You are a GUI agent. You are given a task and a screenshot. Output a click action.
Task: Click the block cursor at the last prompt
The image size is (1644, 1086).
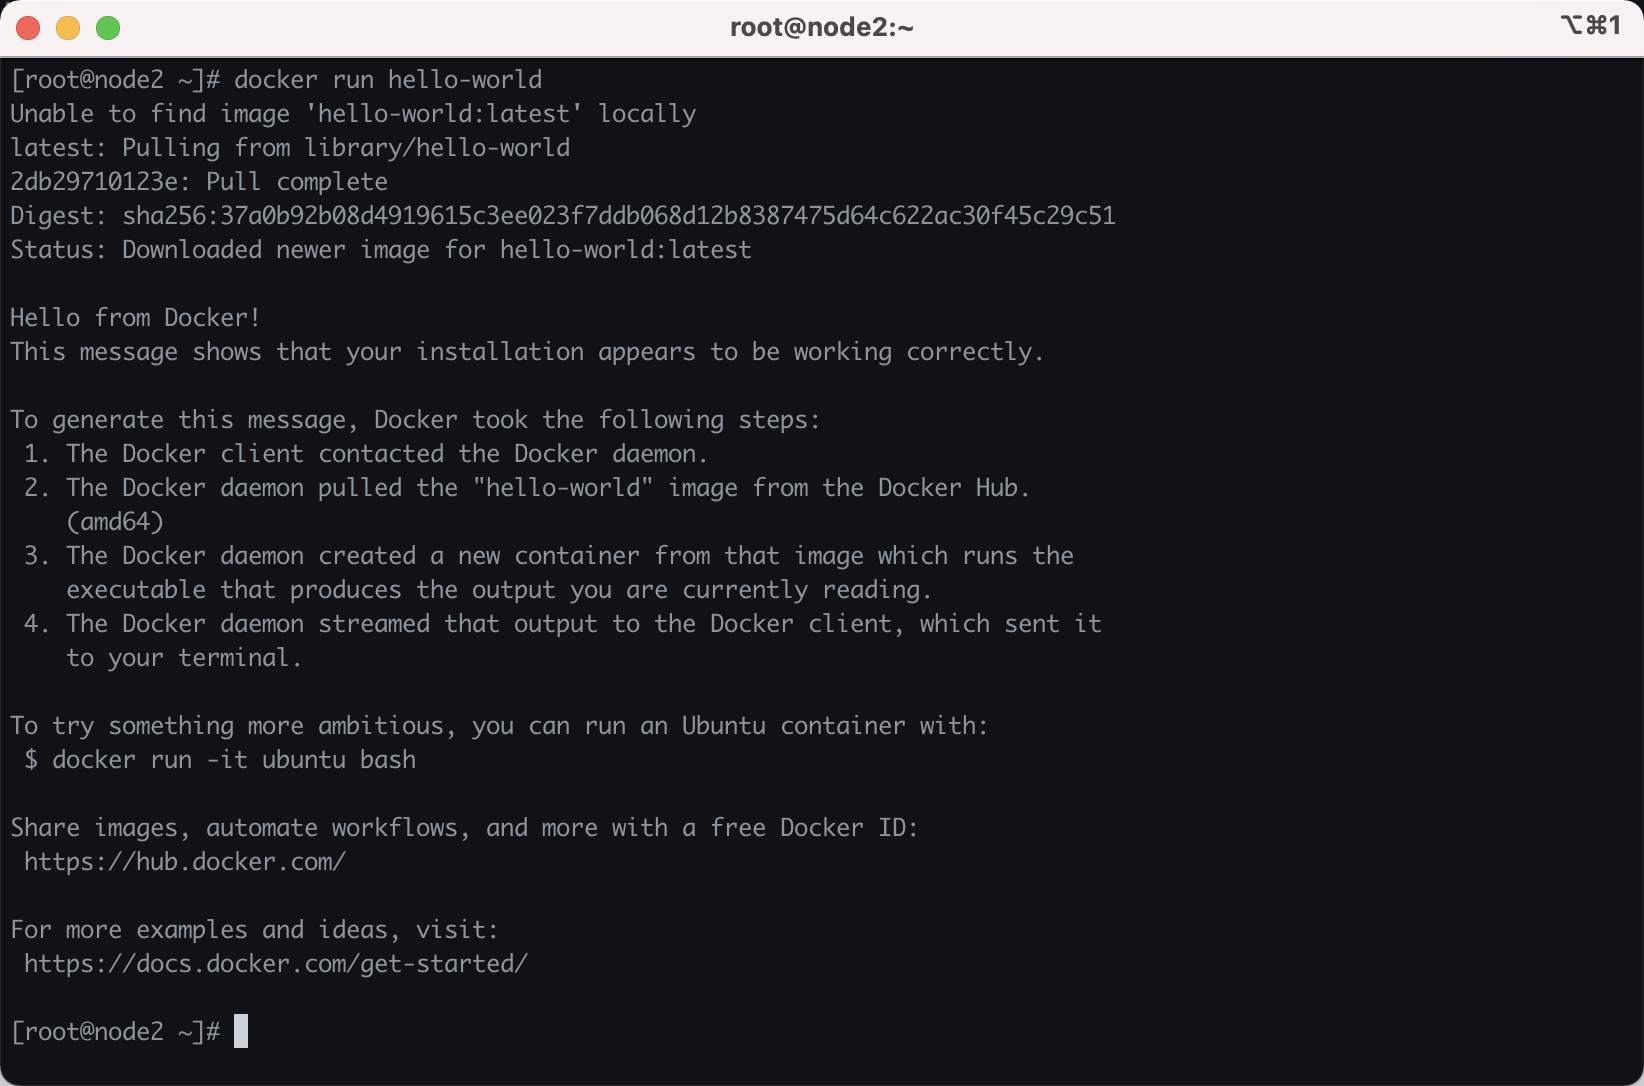coord(241,1031)
